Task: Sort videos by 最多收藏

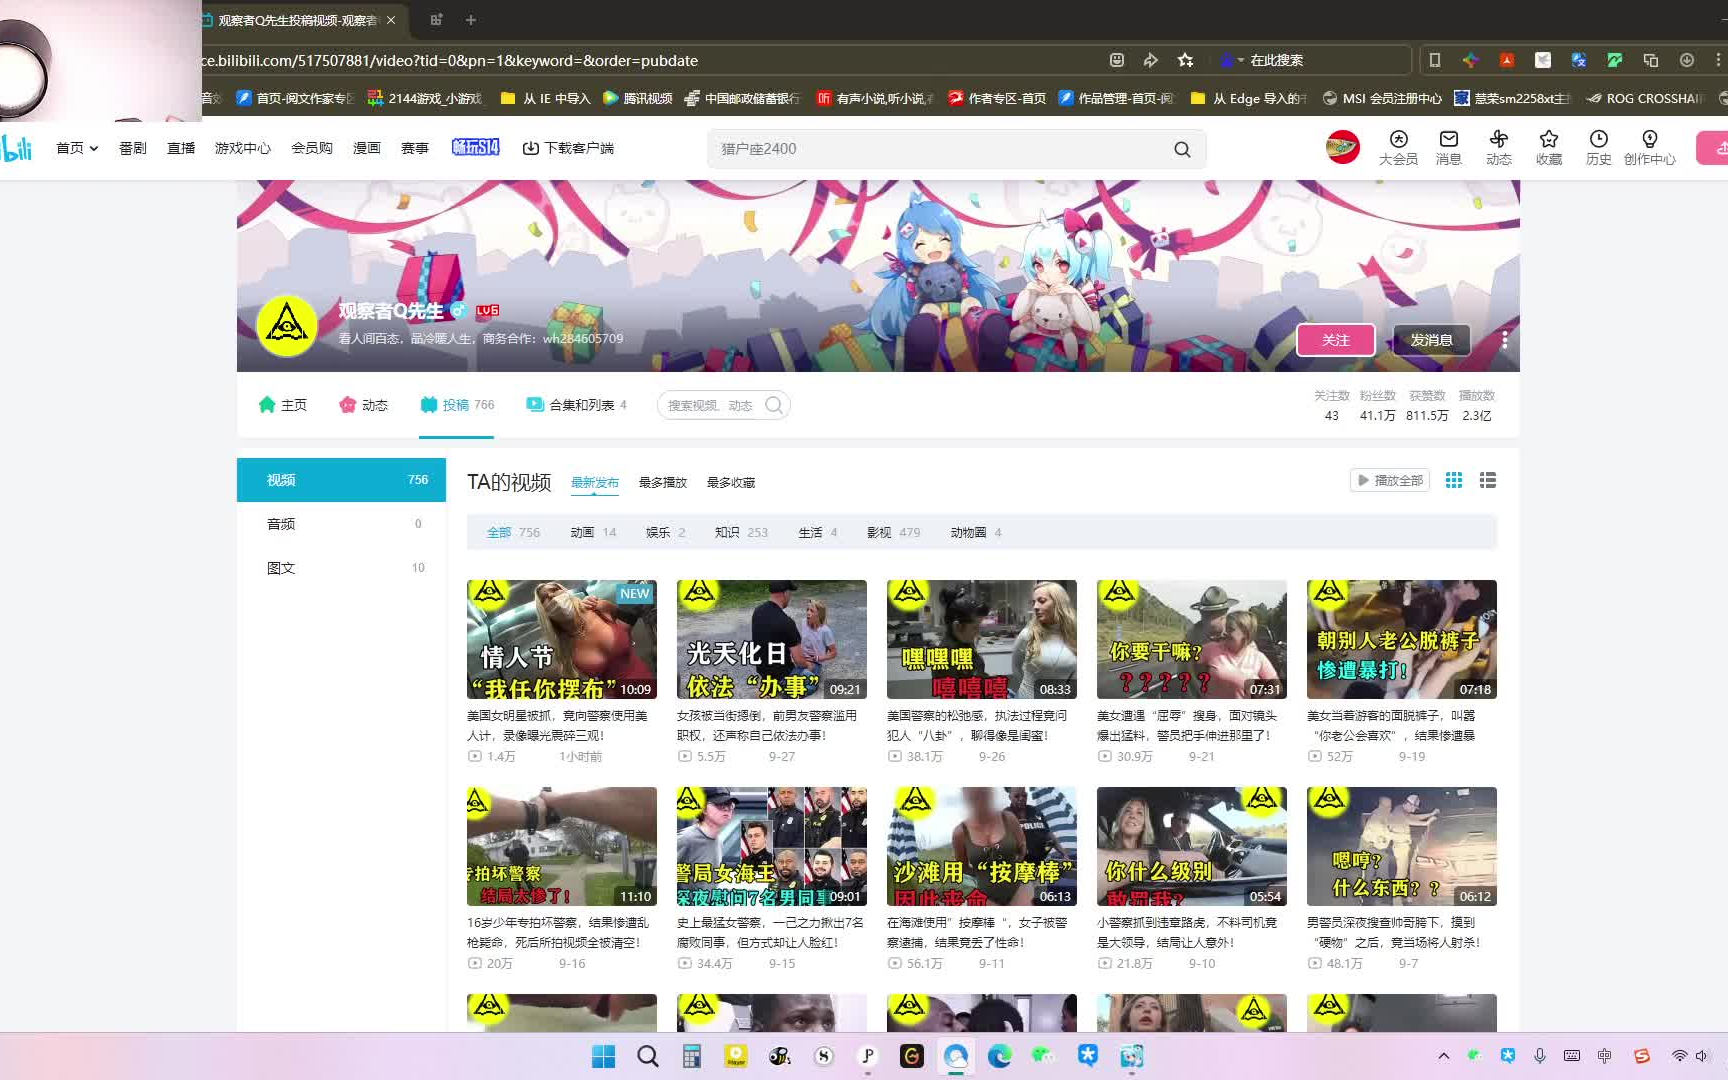Action: [731, 483]
